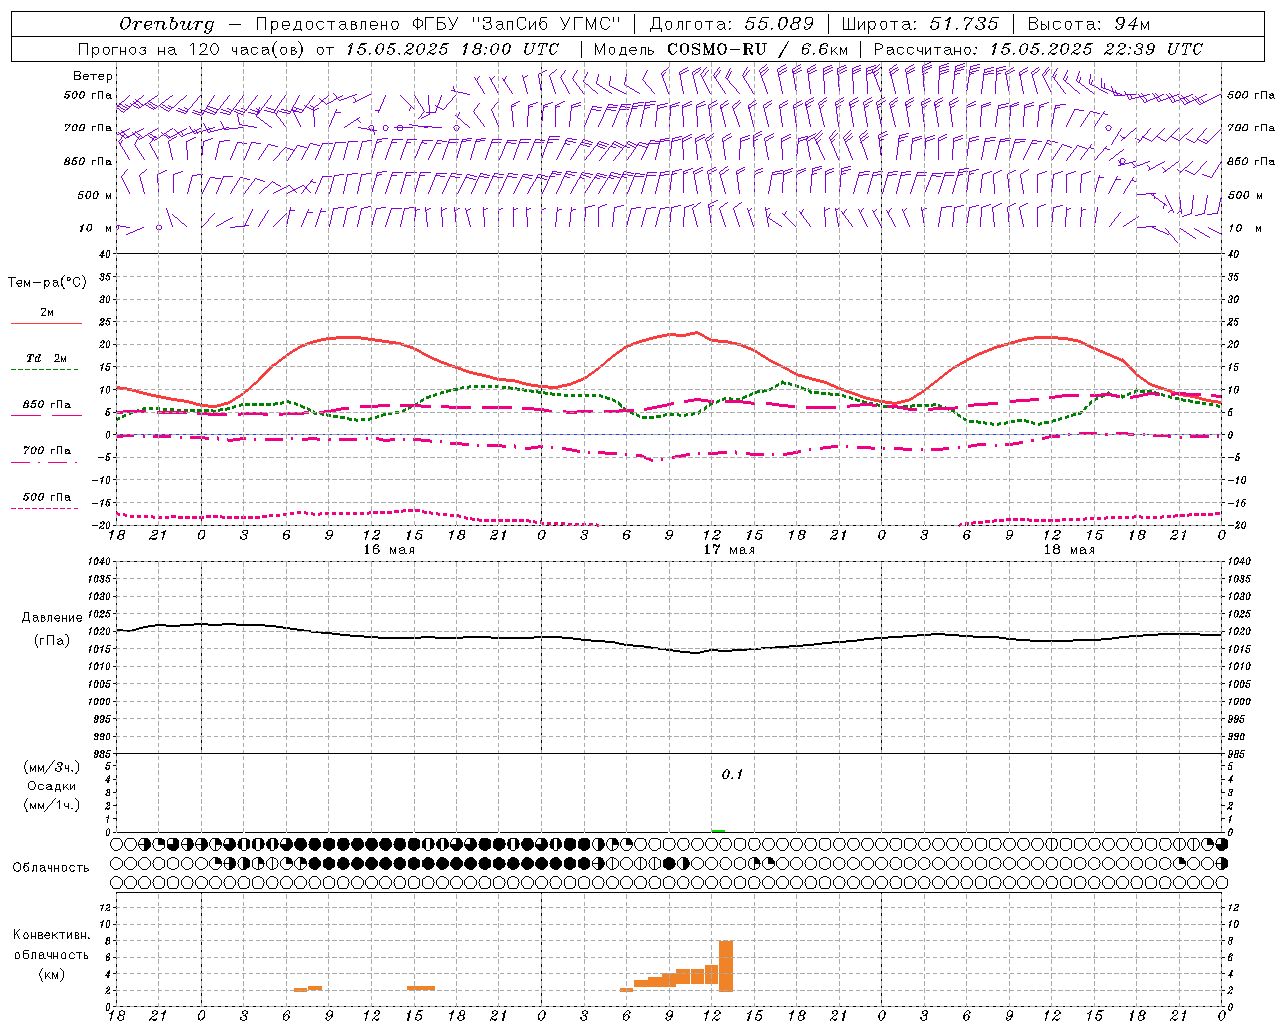The width and height of the screenshot is (1280, 1024).
Task: Click the Давление panel label
Action: [52, 618]
